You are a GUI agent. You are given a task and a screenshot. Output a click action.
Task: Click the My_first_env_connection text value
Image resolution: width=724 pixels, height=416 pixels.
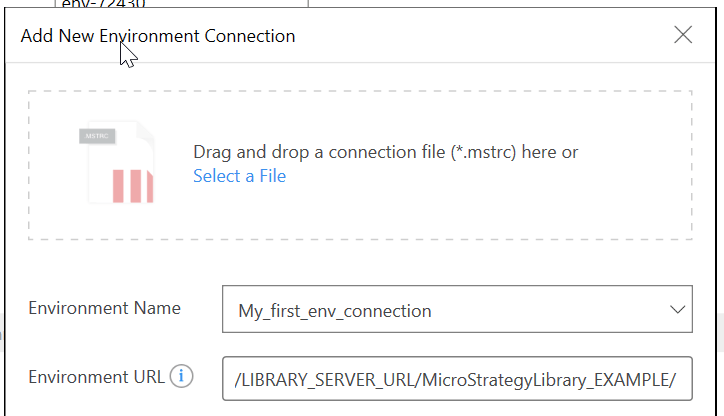335,311
